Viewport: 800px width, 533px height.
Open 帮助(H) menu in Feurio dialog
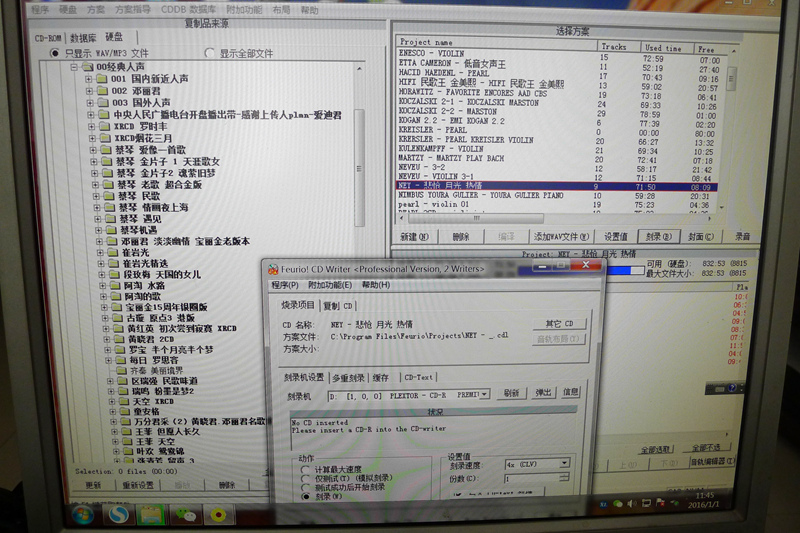point(376,285)
